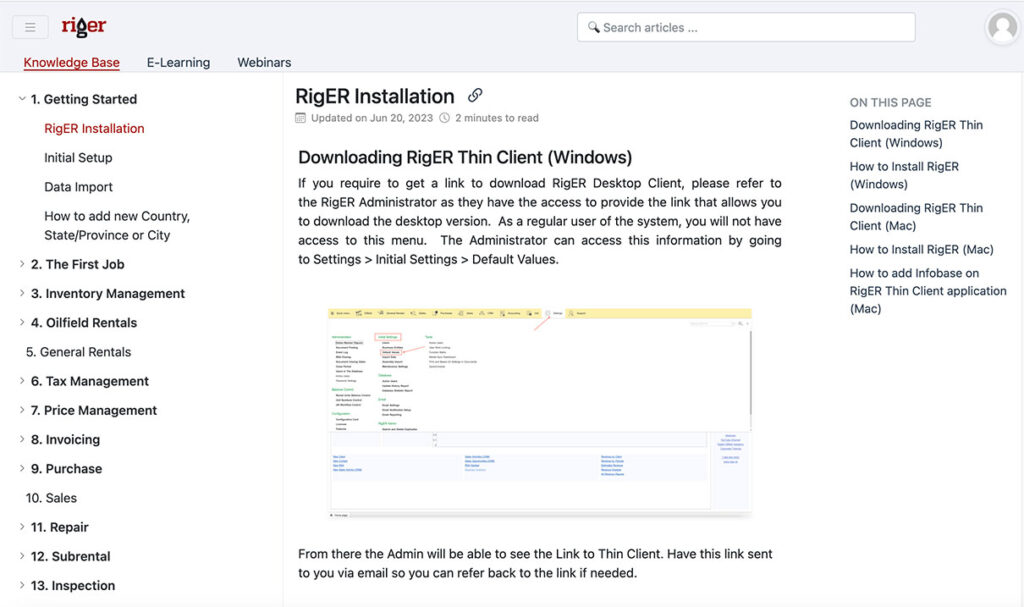1024x607 pixels.
Task: Expand the 6. Tax Management section
Action: [22, 381]
